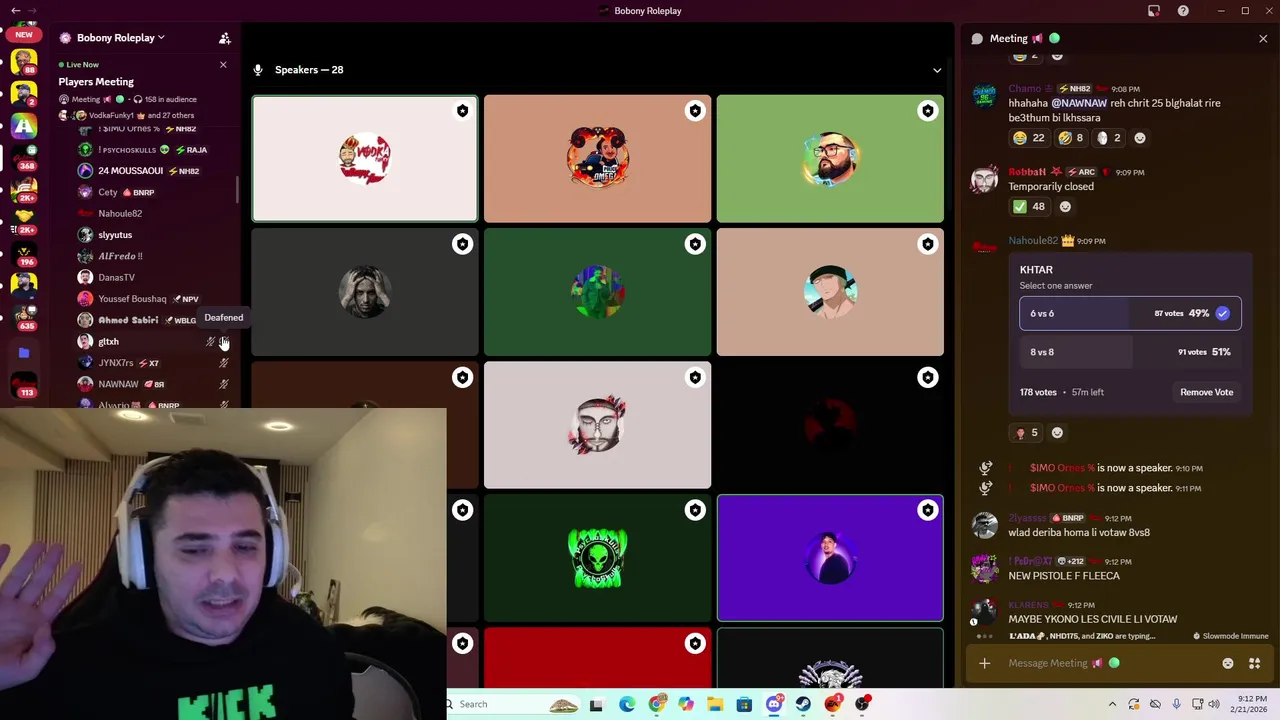Viewport: 1280px width, 720px height.
Task: Open the server with the 635 badge
Action: tap(24, 316)
